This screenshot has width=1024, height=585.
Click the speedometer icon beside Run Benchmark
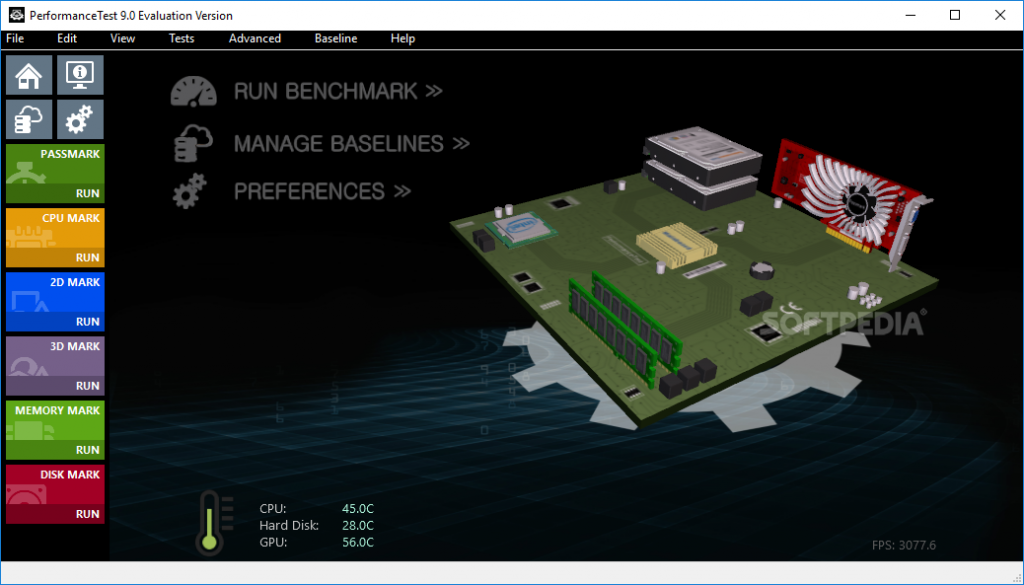pyautogui.click(x=193, y=91)
